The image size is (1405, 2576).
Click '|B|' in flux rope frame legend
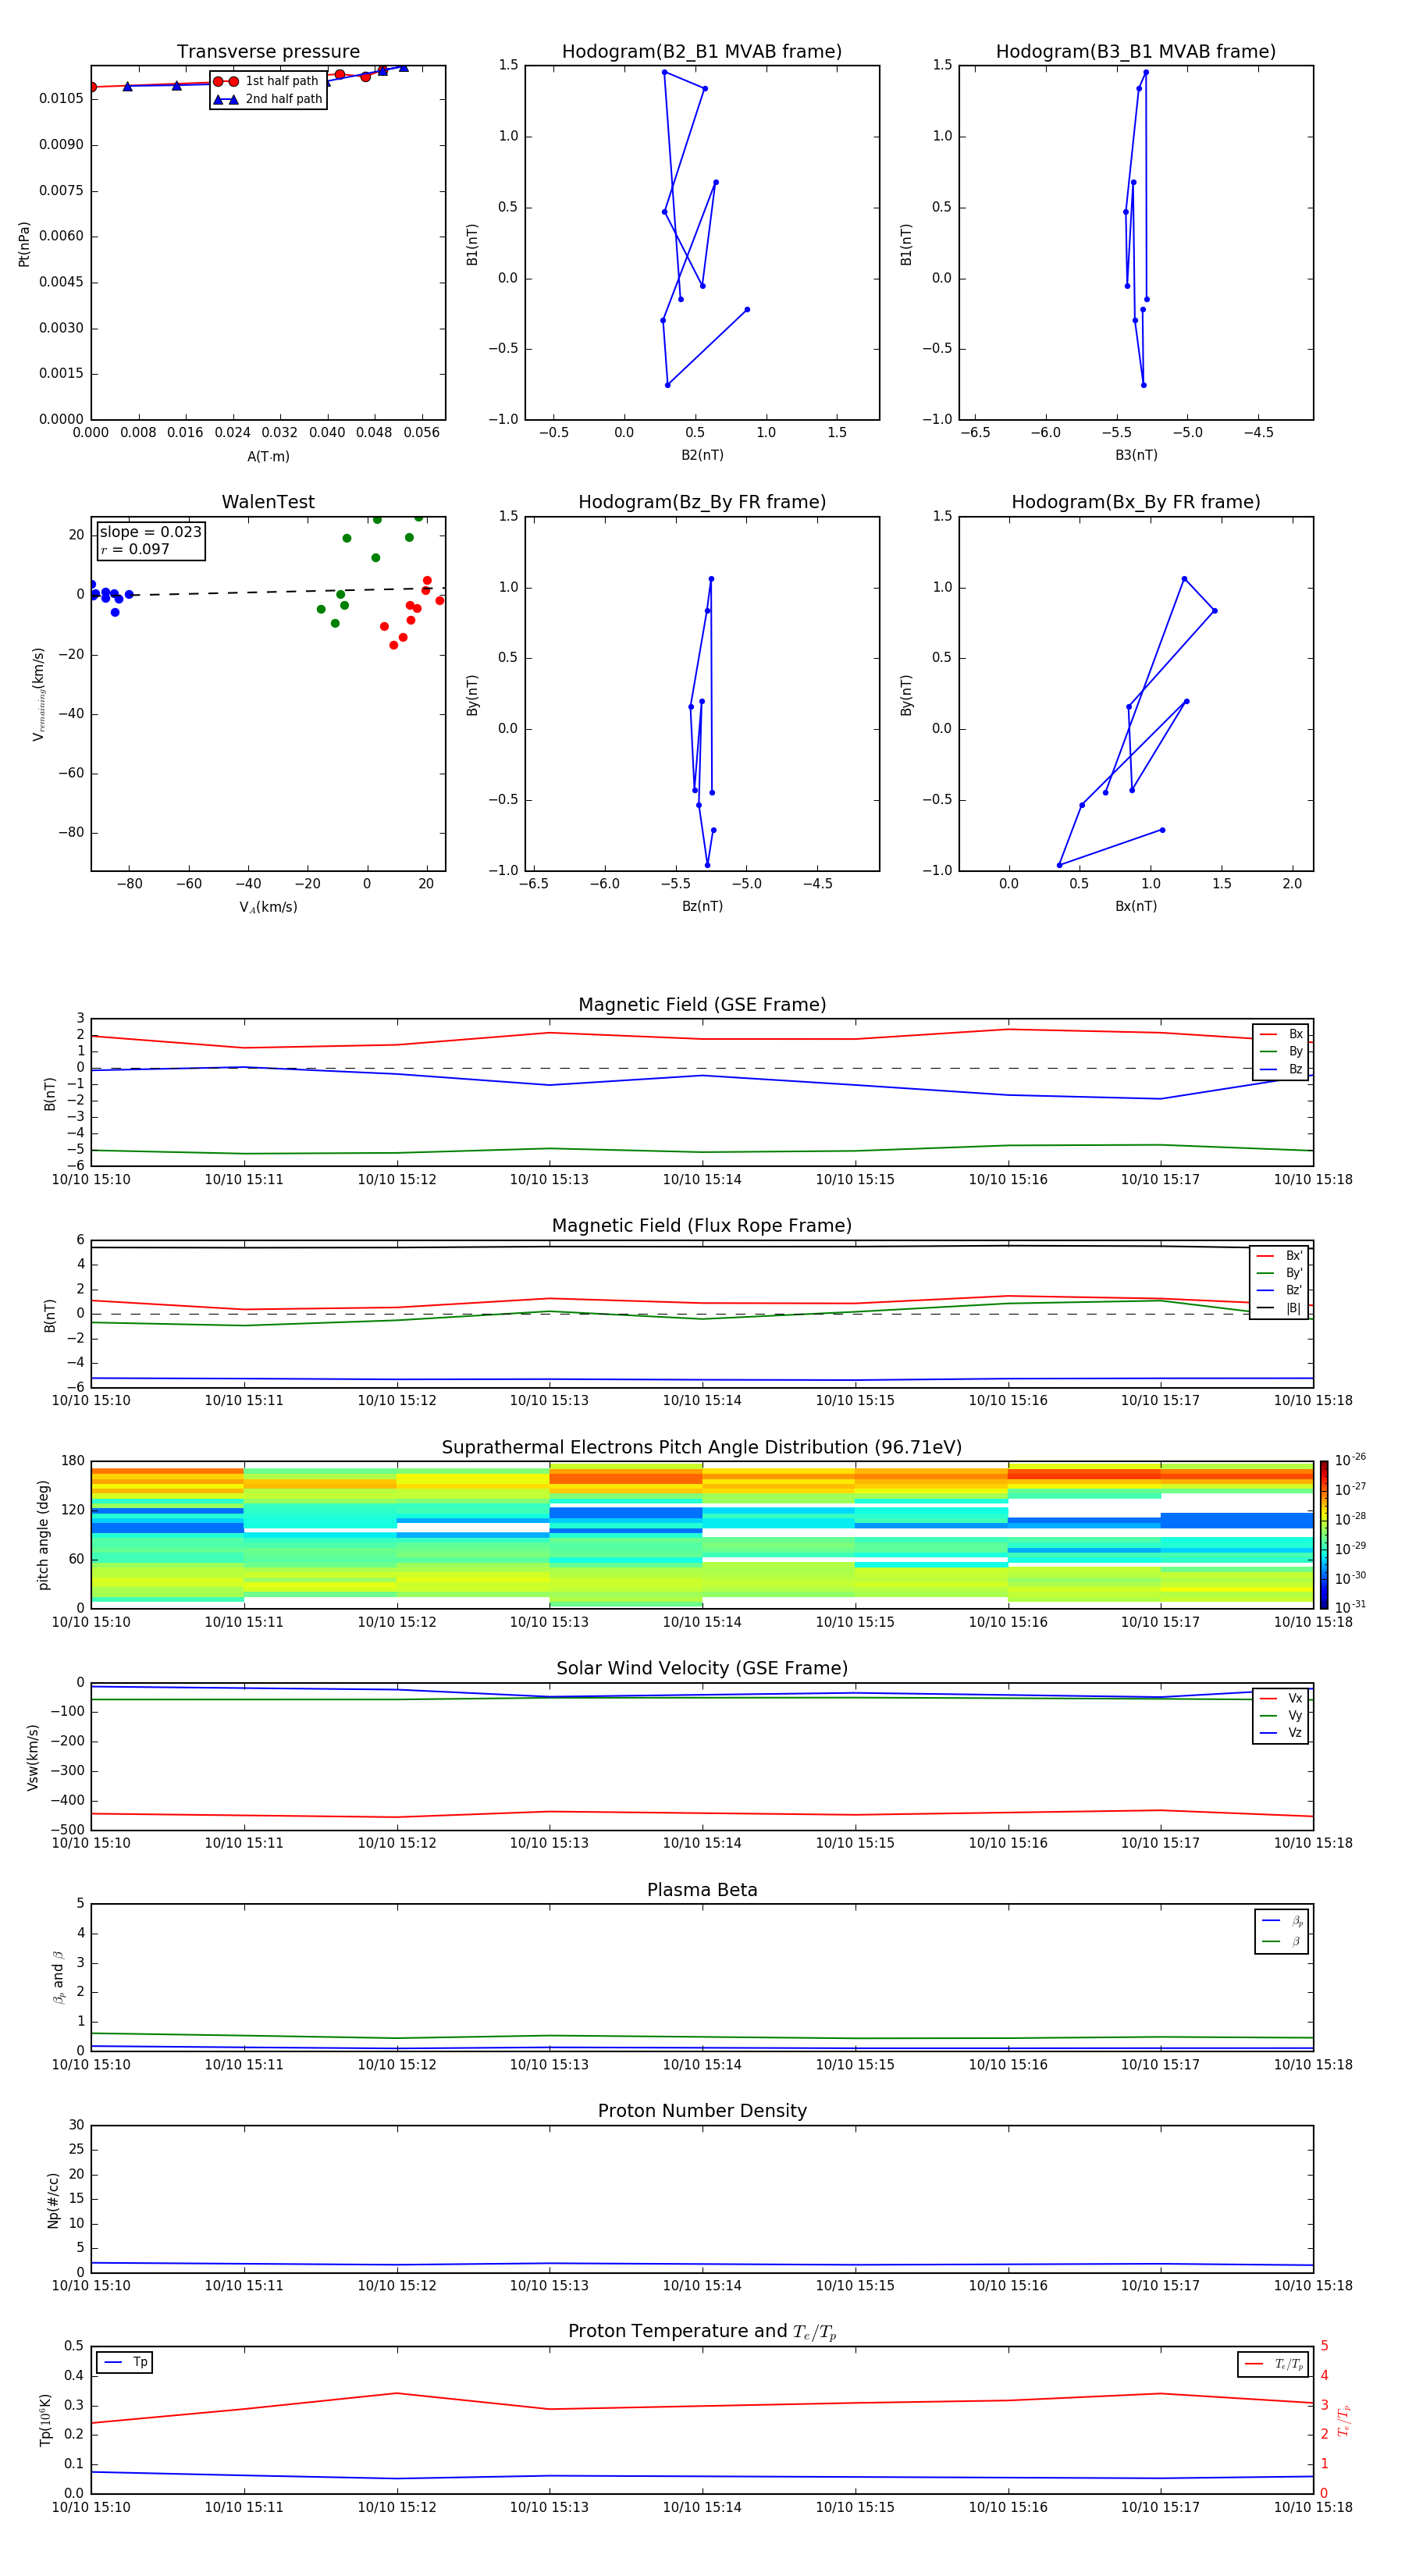pyautogui.click(x=1294, y=1308)
